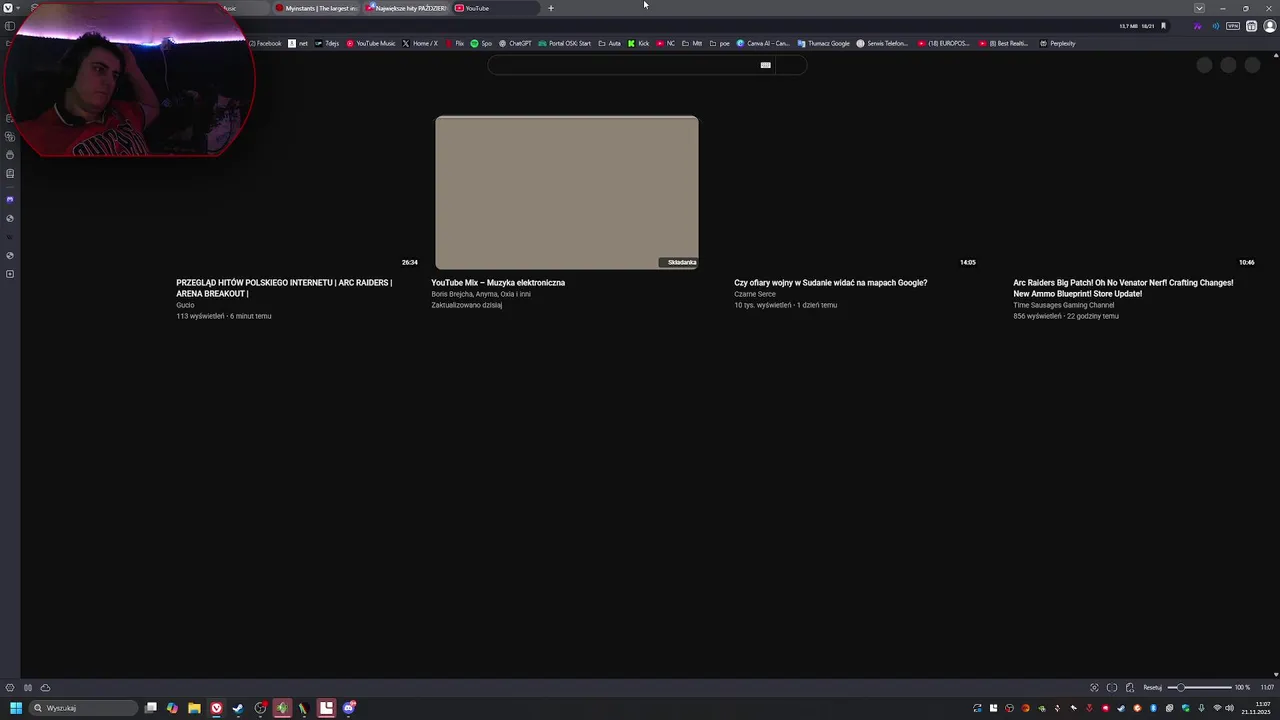The image size is (1280, 720).
Task: Click the Resetuj zoom button
Action: [x=1153, y=688]
